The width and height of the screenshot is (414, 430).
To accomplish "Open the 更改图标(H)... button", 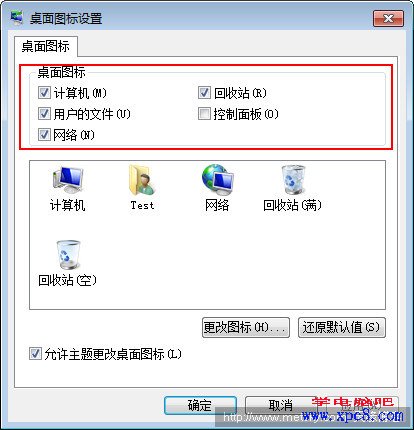I will pos(246,327).
